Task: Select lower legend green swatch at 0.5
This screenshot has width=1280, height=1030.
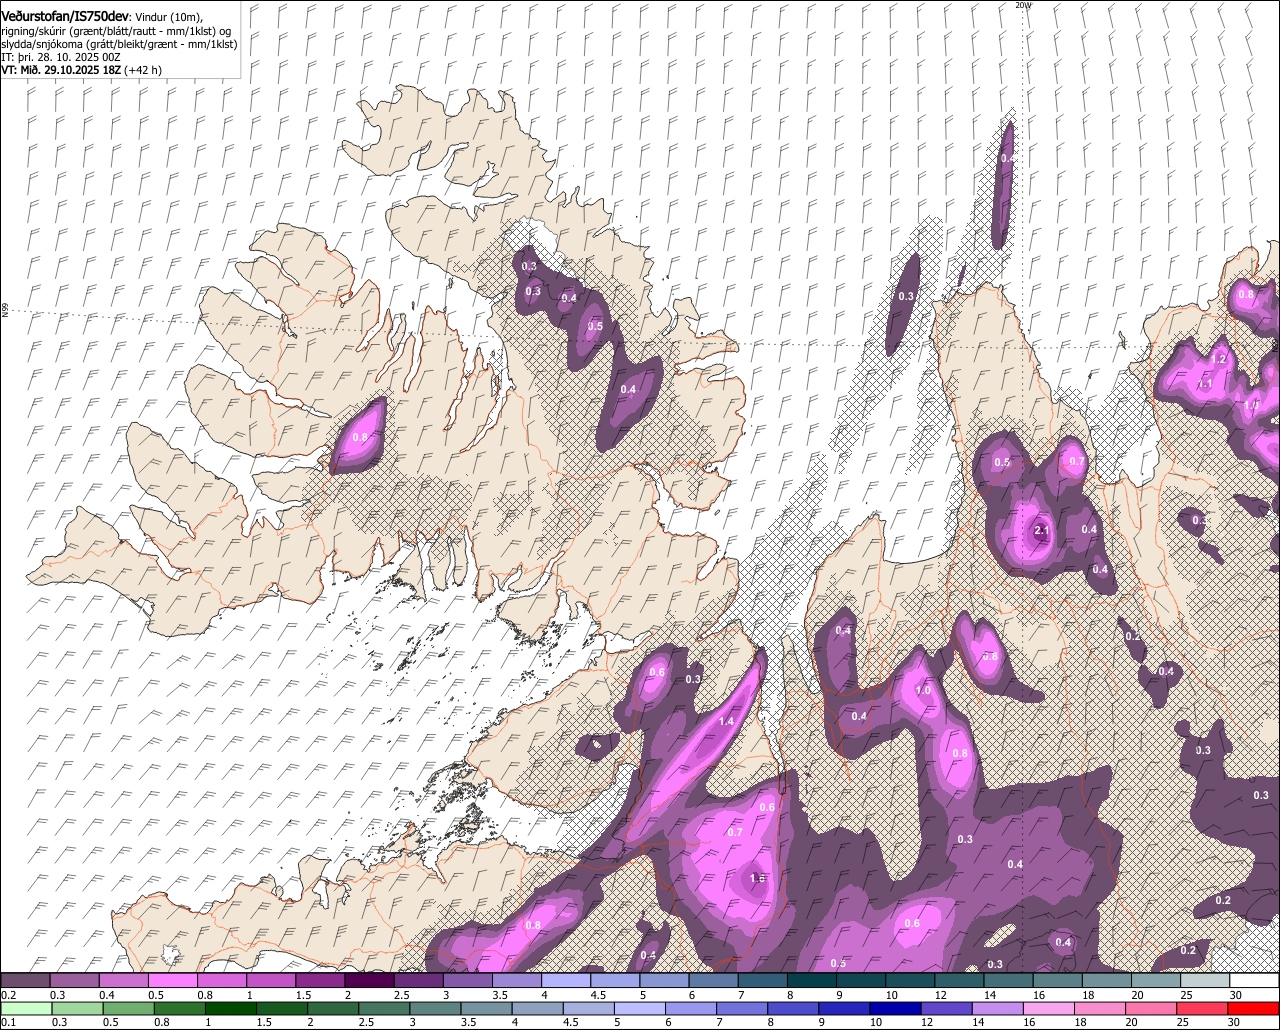Action: pyautogui.click(x=129, y=1009)
